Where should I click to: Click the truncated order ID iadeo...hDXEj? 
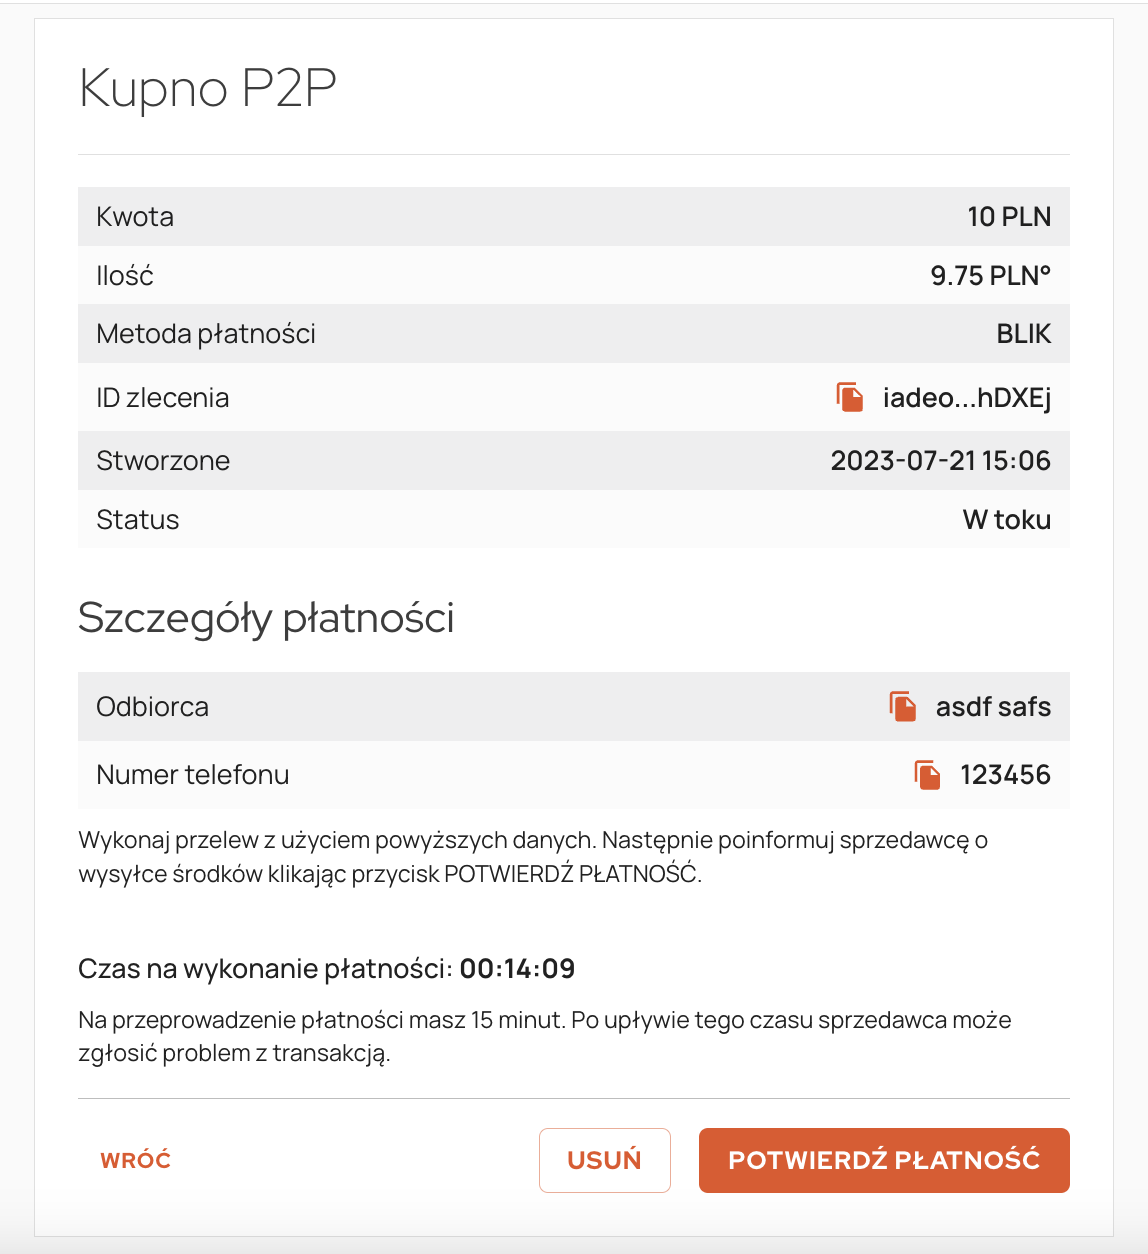coord(966,398)
